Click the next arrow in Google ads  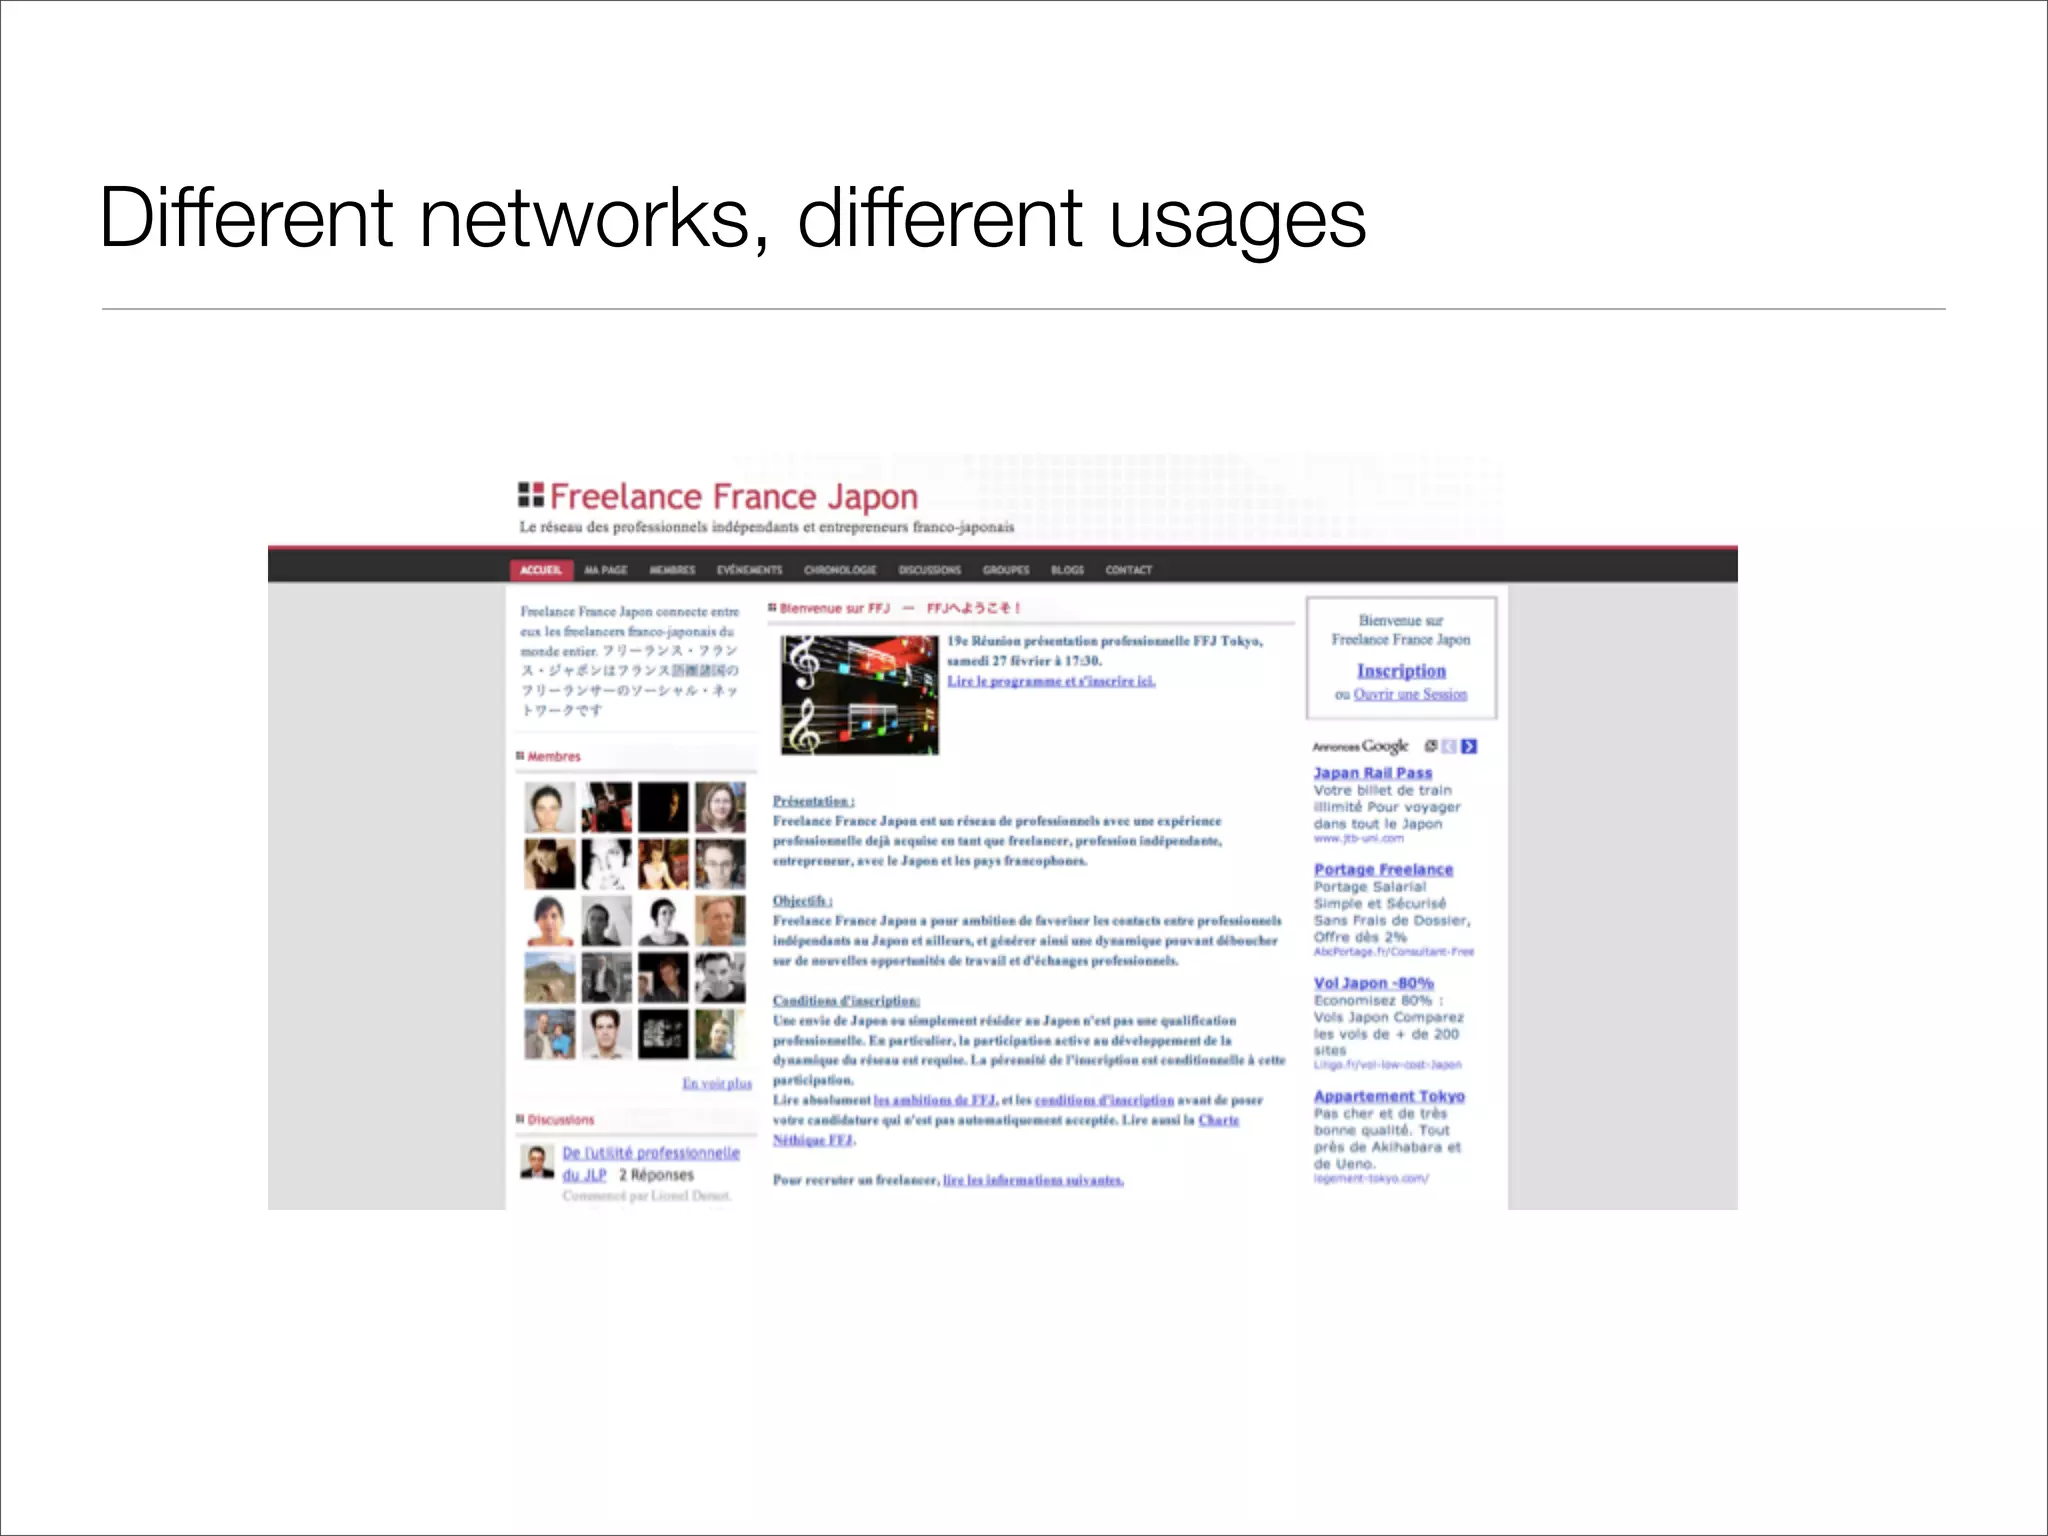[1468, 746]
